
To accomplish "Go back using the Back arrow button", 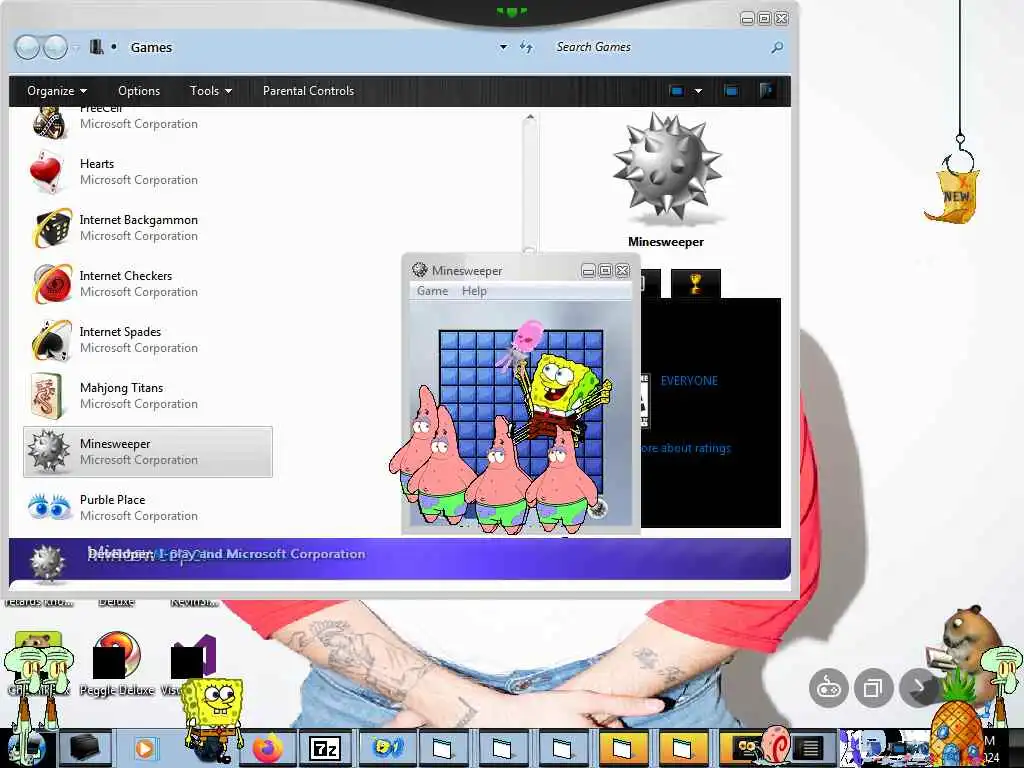I will [27, 47].
